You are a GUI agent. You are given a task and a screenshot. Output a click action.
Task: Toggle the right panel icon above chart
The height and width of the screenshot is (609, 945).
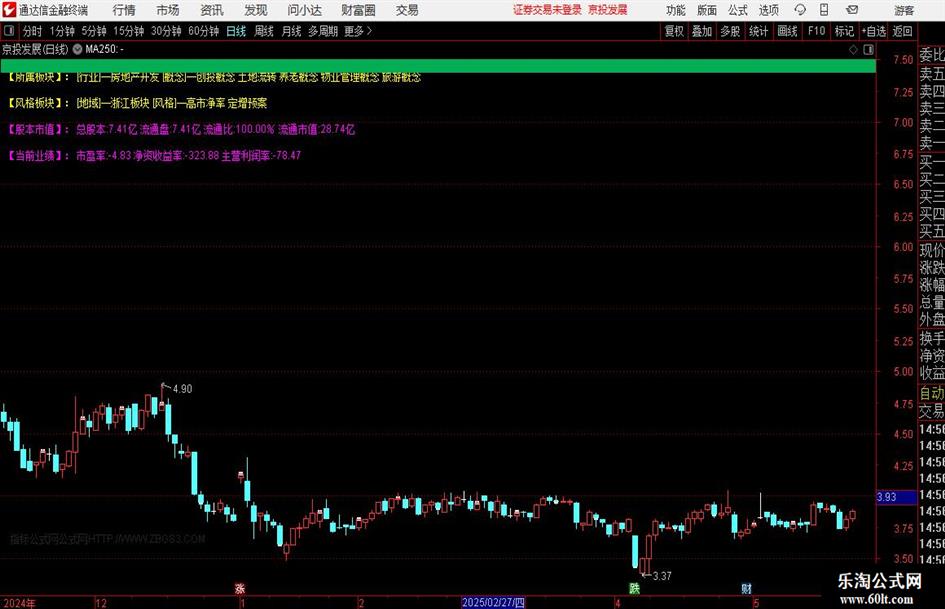868,50
